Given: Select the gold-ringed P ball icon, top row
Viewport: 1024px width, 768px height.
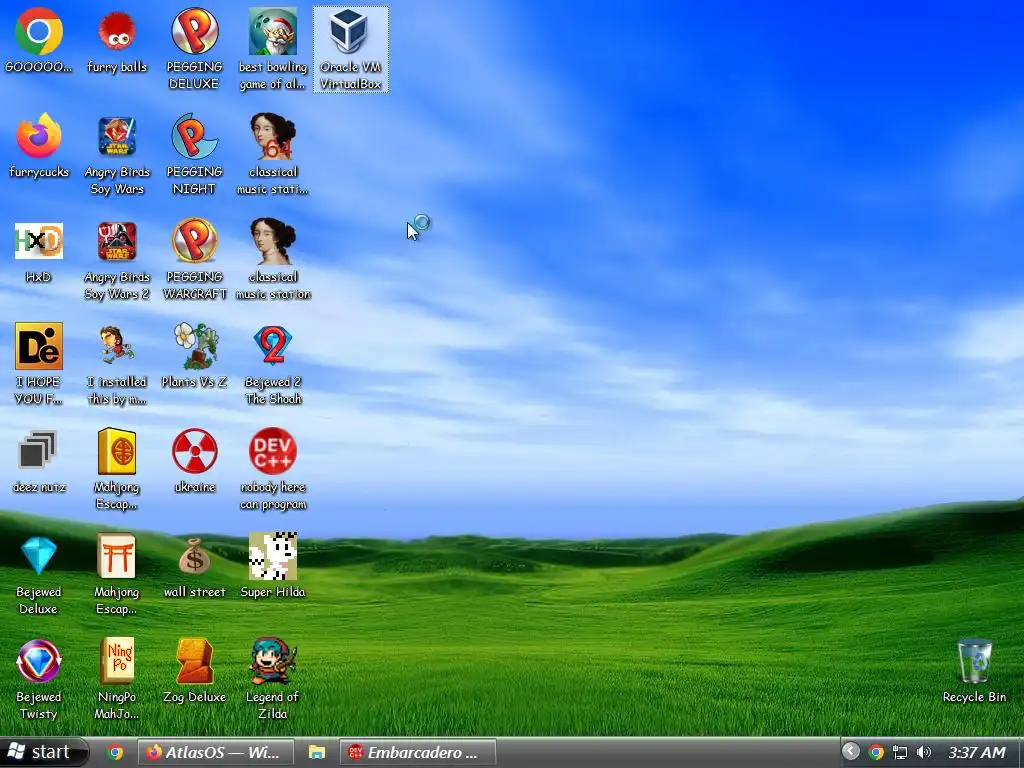Looking at the screenshot, I should pos(195,31).
